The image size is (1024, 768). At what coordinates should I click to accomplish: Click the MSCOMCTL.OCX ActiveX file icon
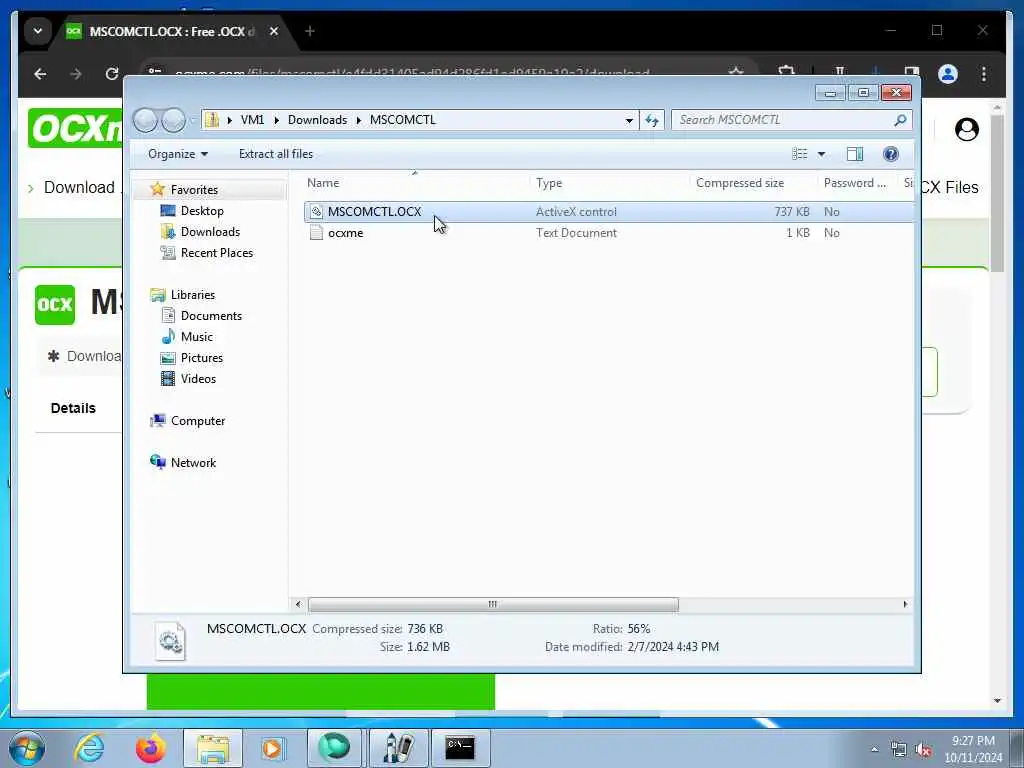click(316, 212)
